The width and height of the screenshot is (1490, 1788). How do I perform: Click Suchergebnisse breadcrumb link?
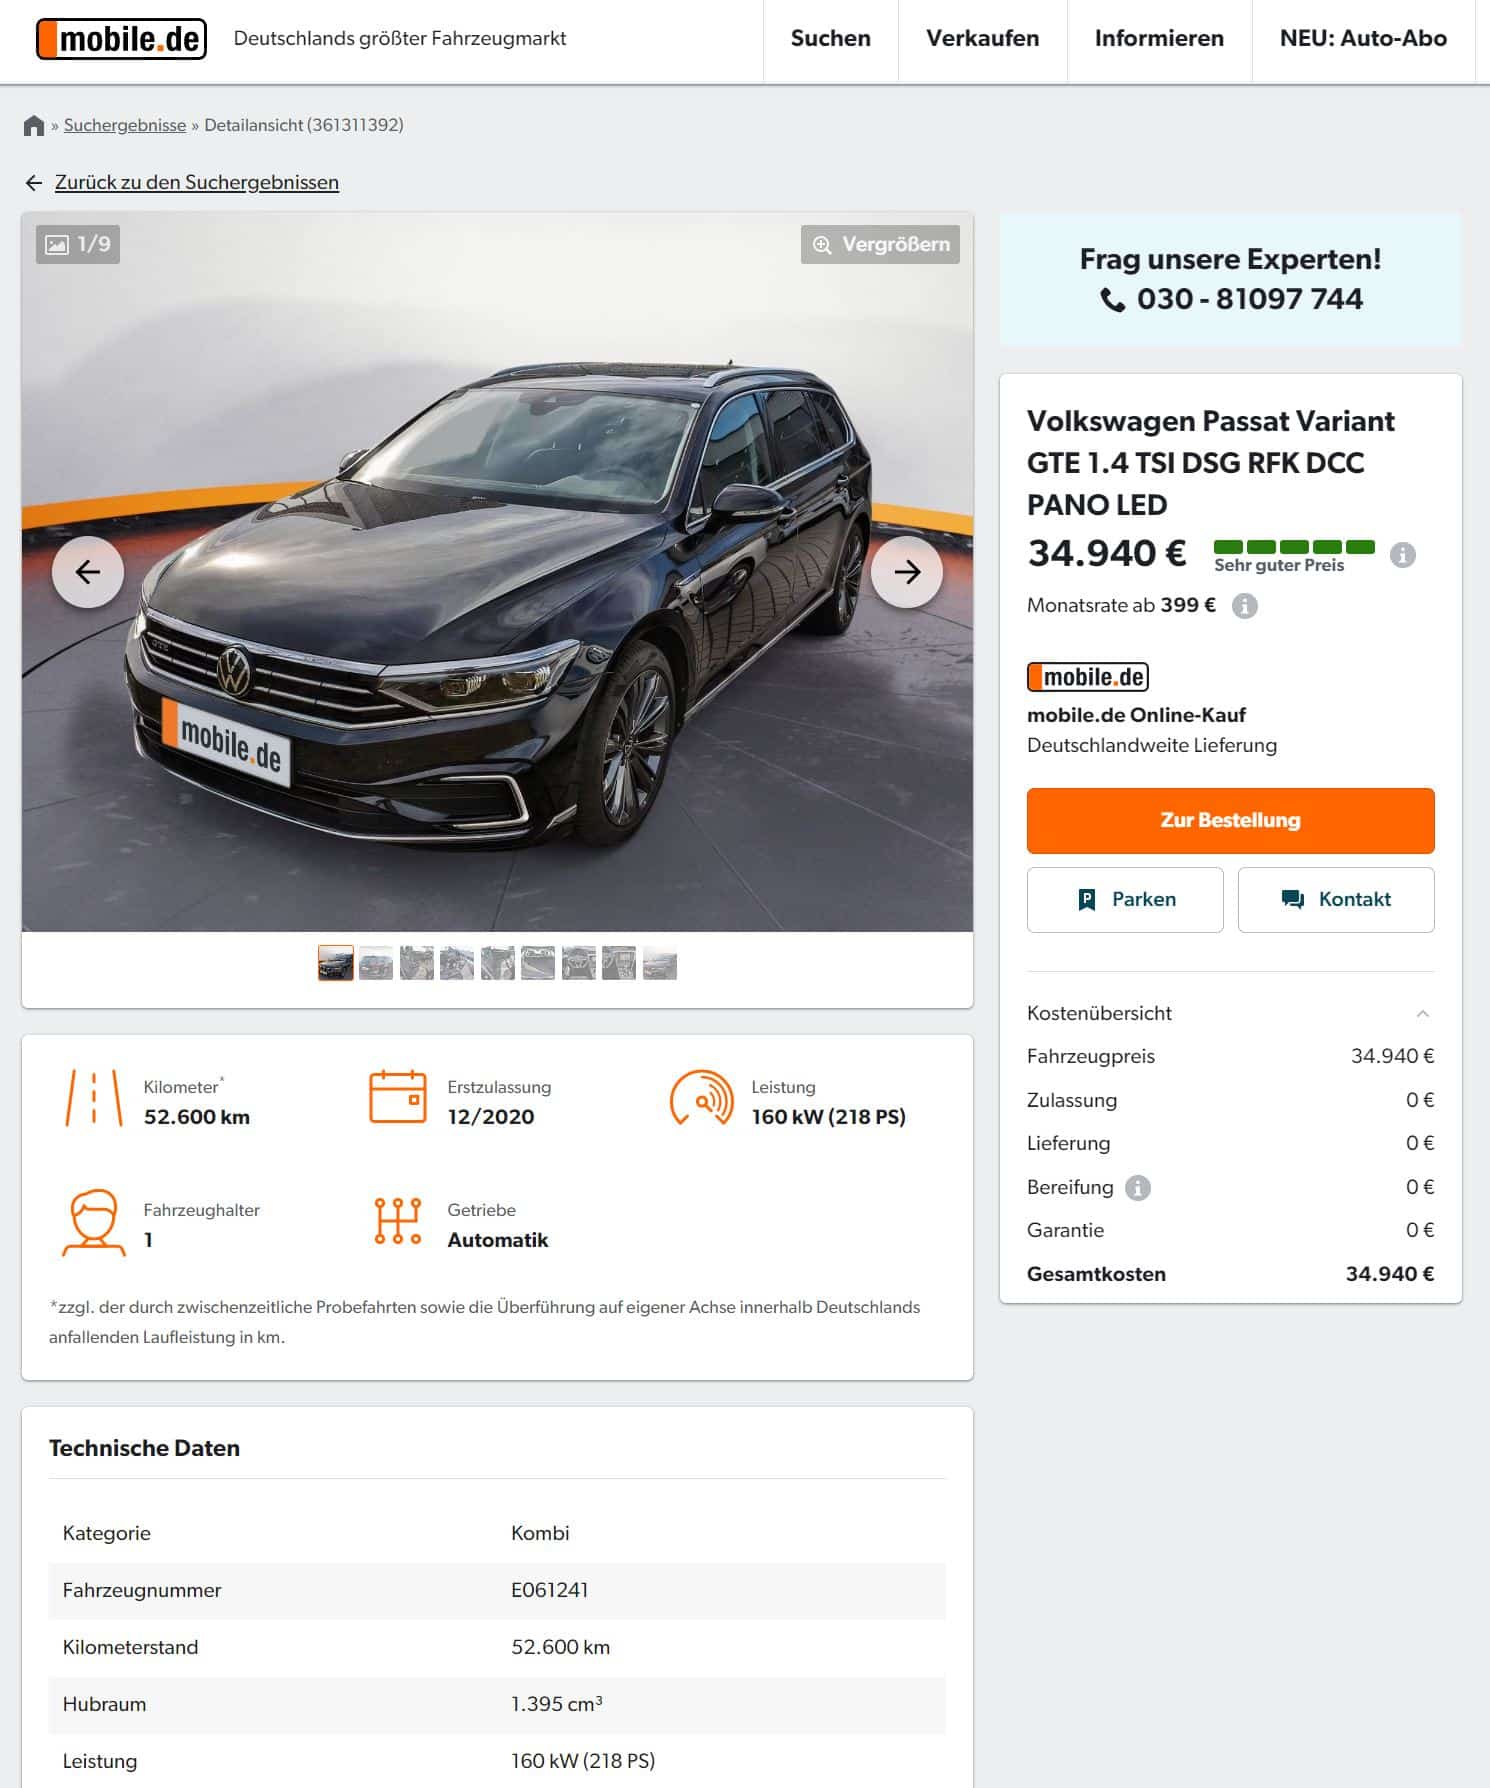(x=125, y=125)
